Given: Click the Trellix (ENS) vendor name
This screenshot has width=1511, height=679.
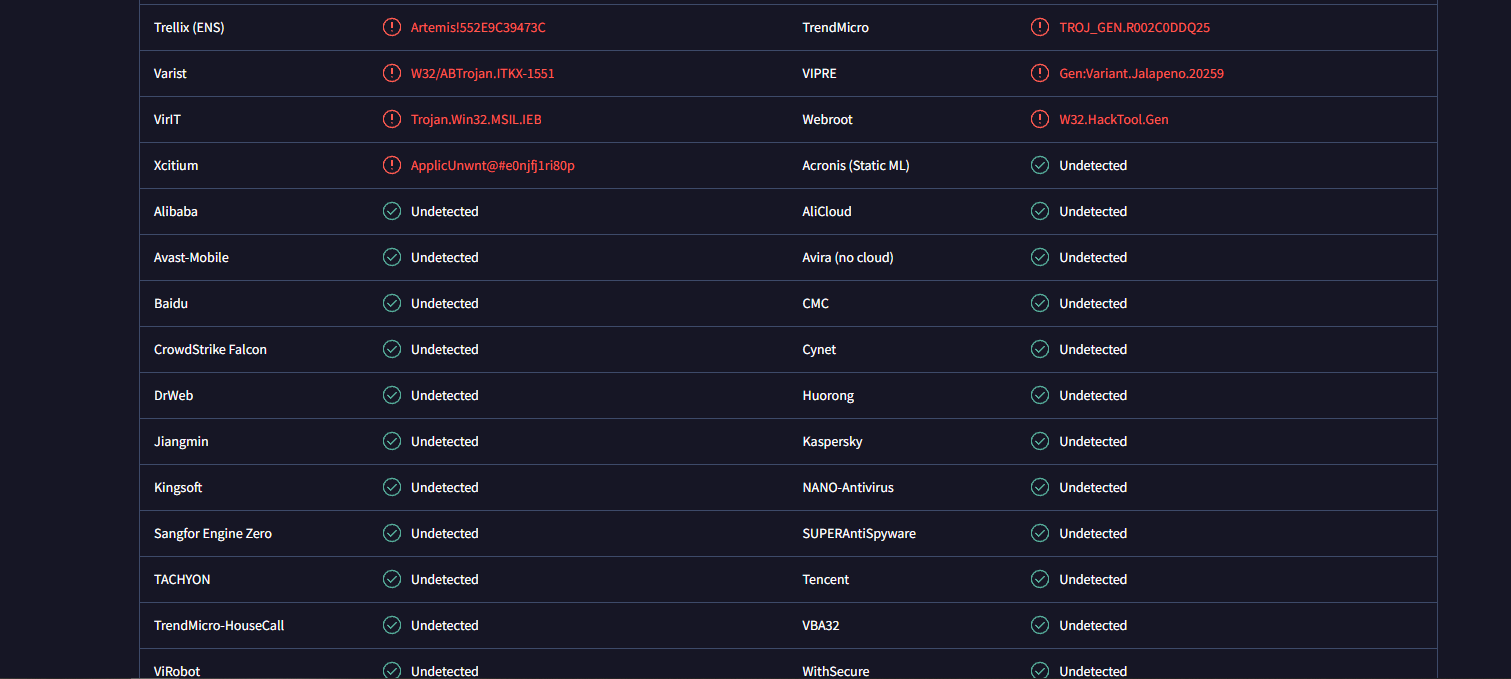Looking at the screenshot, I should point(189,28).
